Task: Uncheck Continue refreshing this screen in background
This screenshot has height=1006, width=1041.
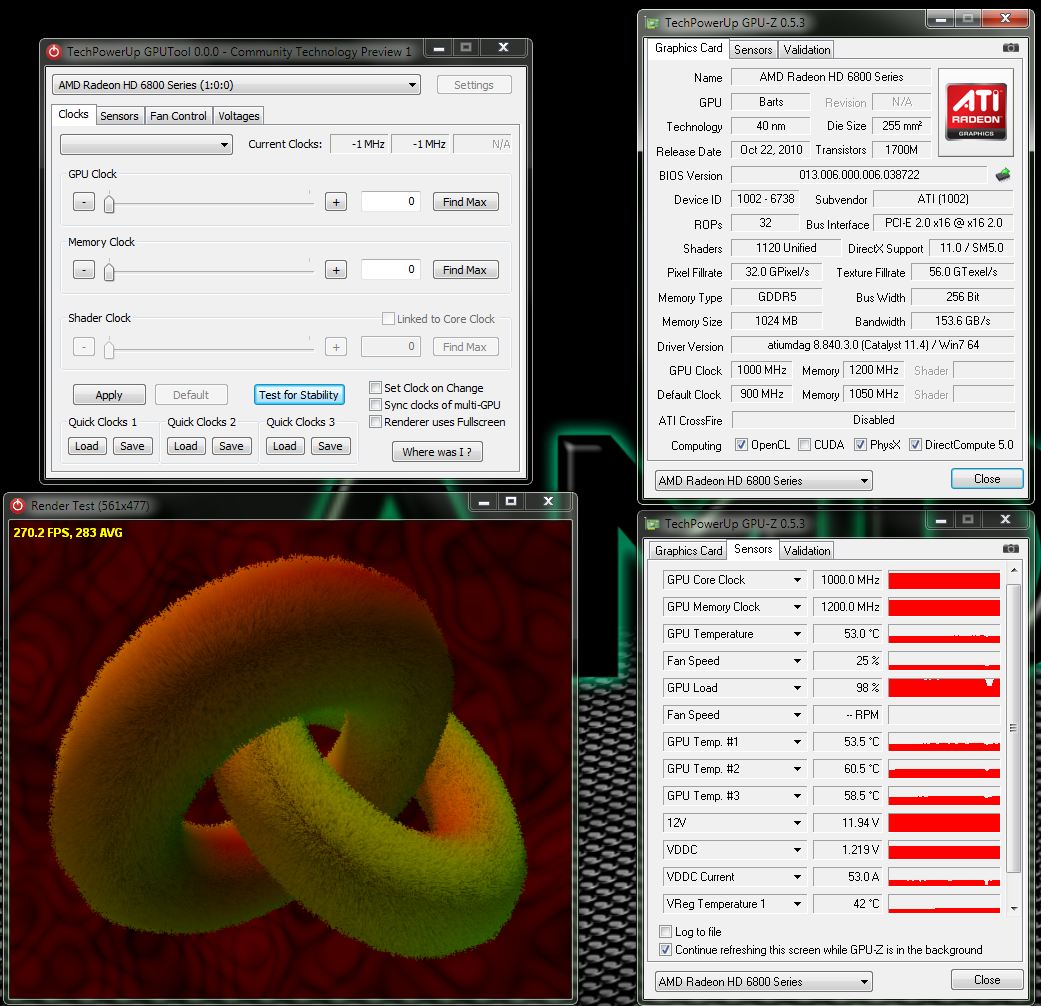Action: click(665, 950)
